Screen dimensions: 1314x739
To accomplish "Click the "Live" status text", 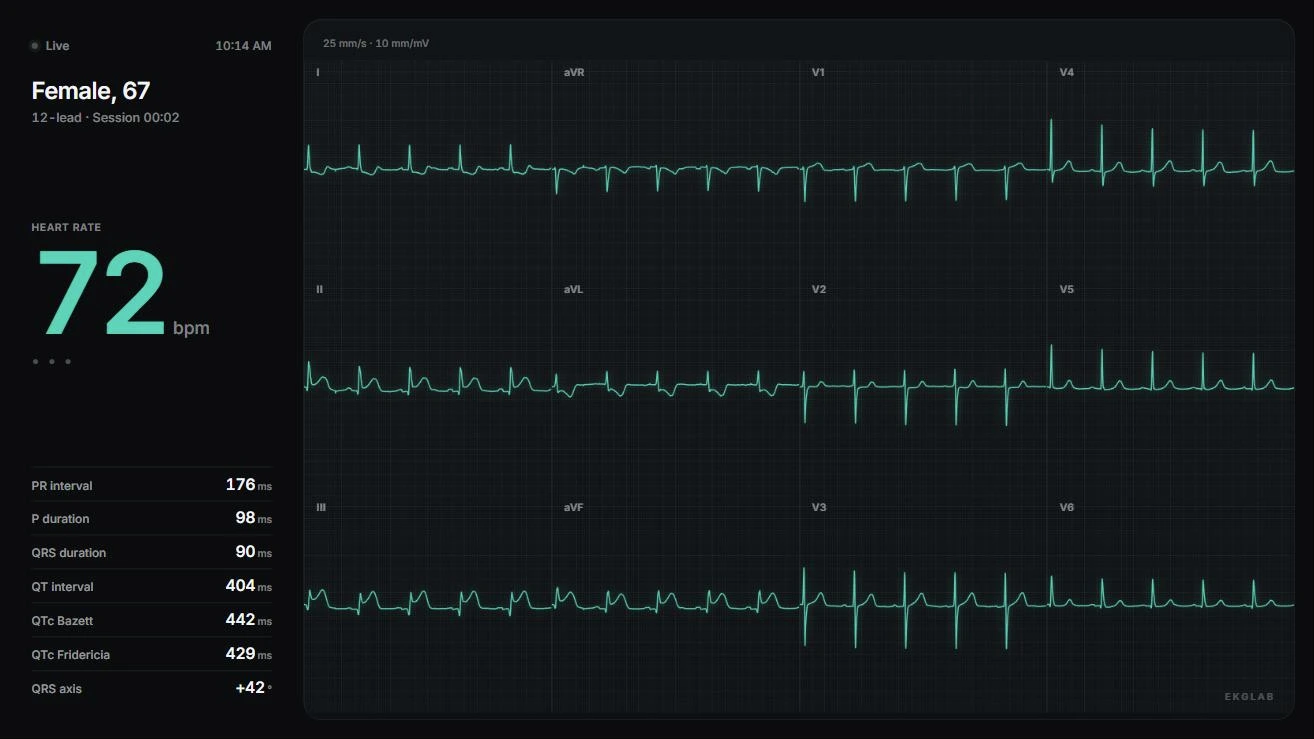I will (57, 46).
